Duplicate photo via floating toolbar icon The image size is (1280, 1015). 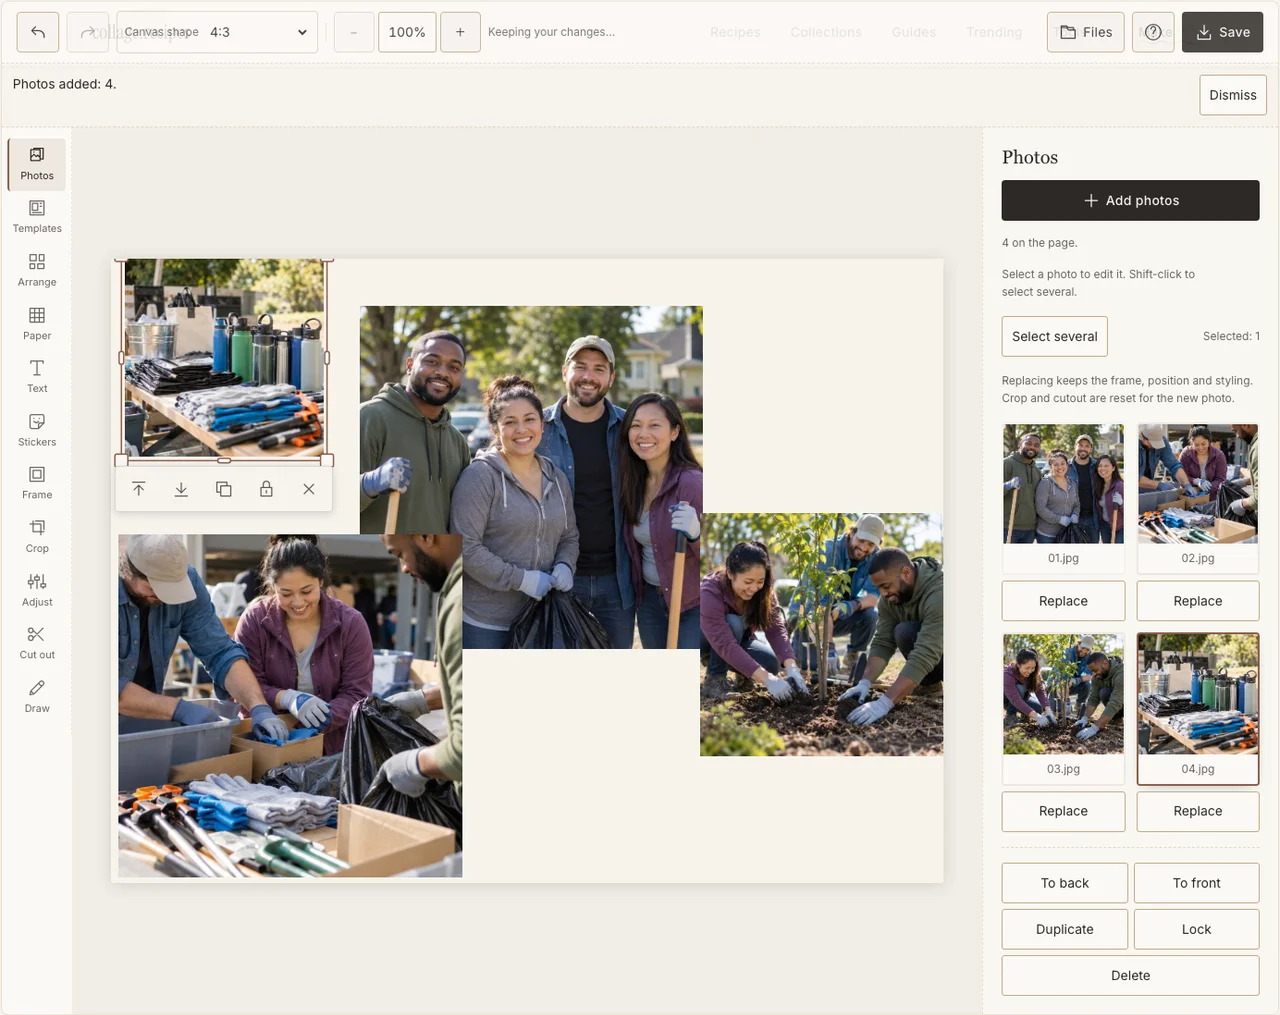point(224,489)
